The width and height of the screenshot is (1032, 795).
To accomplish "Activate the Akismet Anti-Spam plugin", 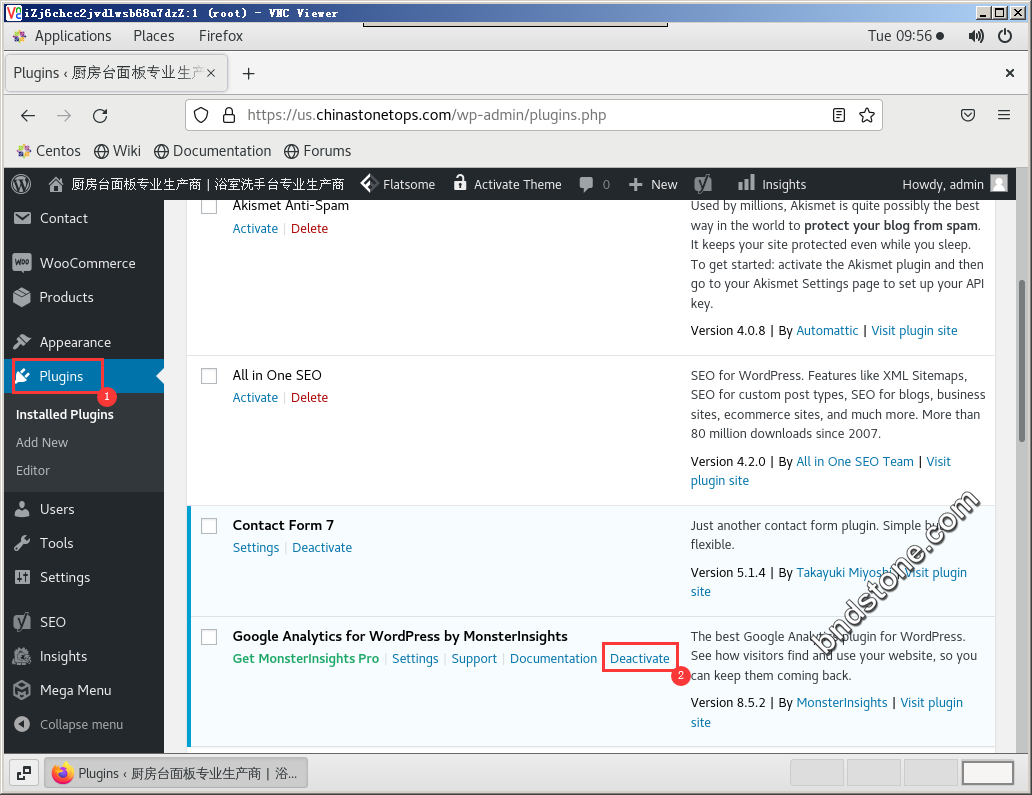I will click(255, 228).
